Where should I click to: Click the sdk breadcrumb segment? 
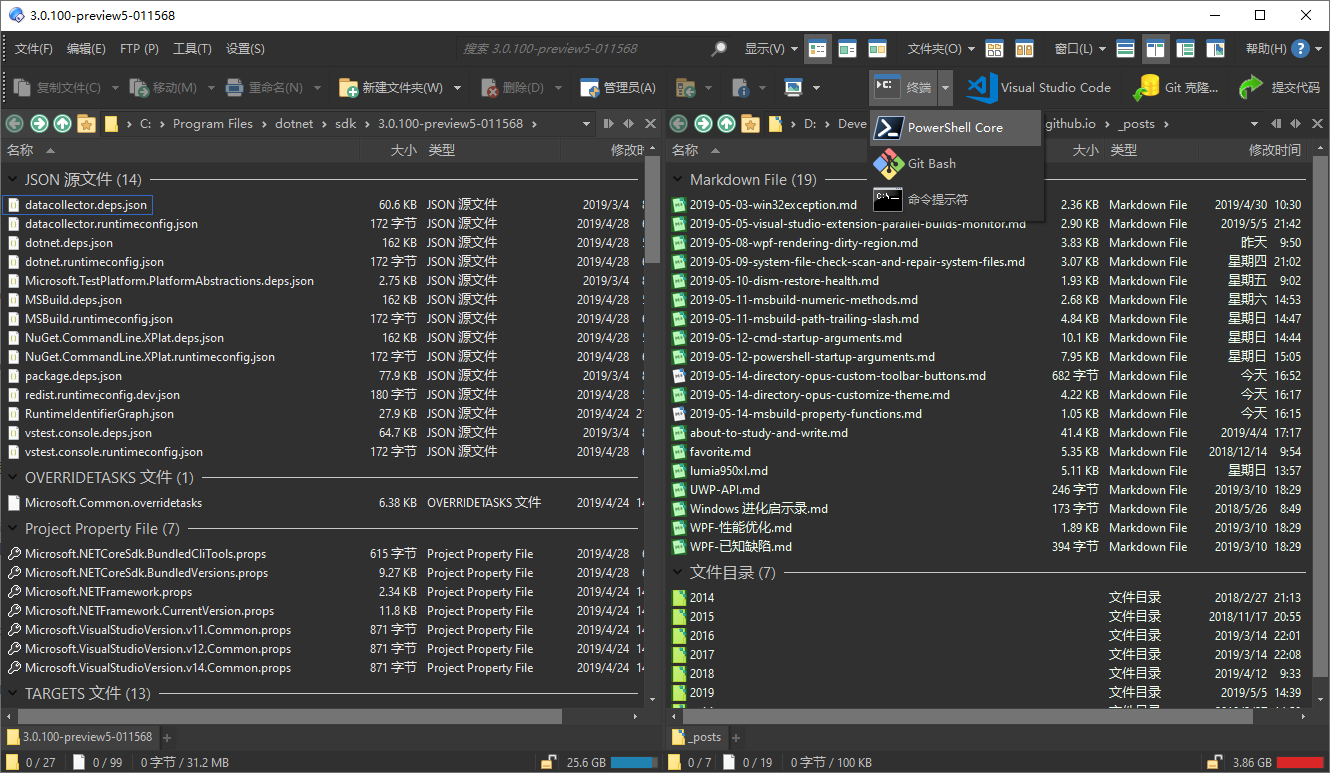click(346, 123)
